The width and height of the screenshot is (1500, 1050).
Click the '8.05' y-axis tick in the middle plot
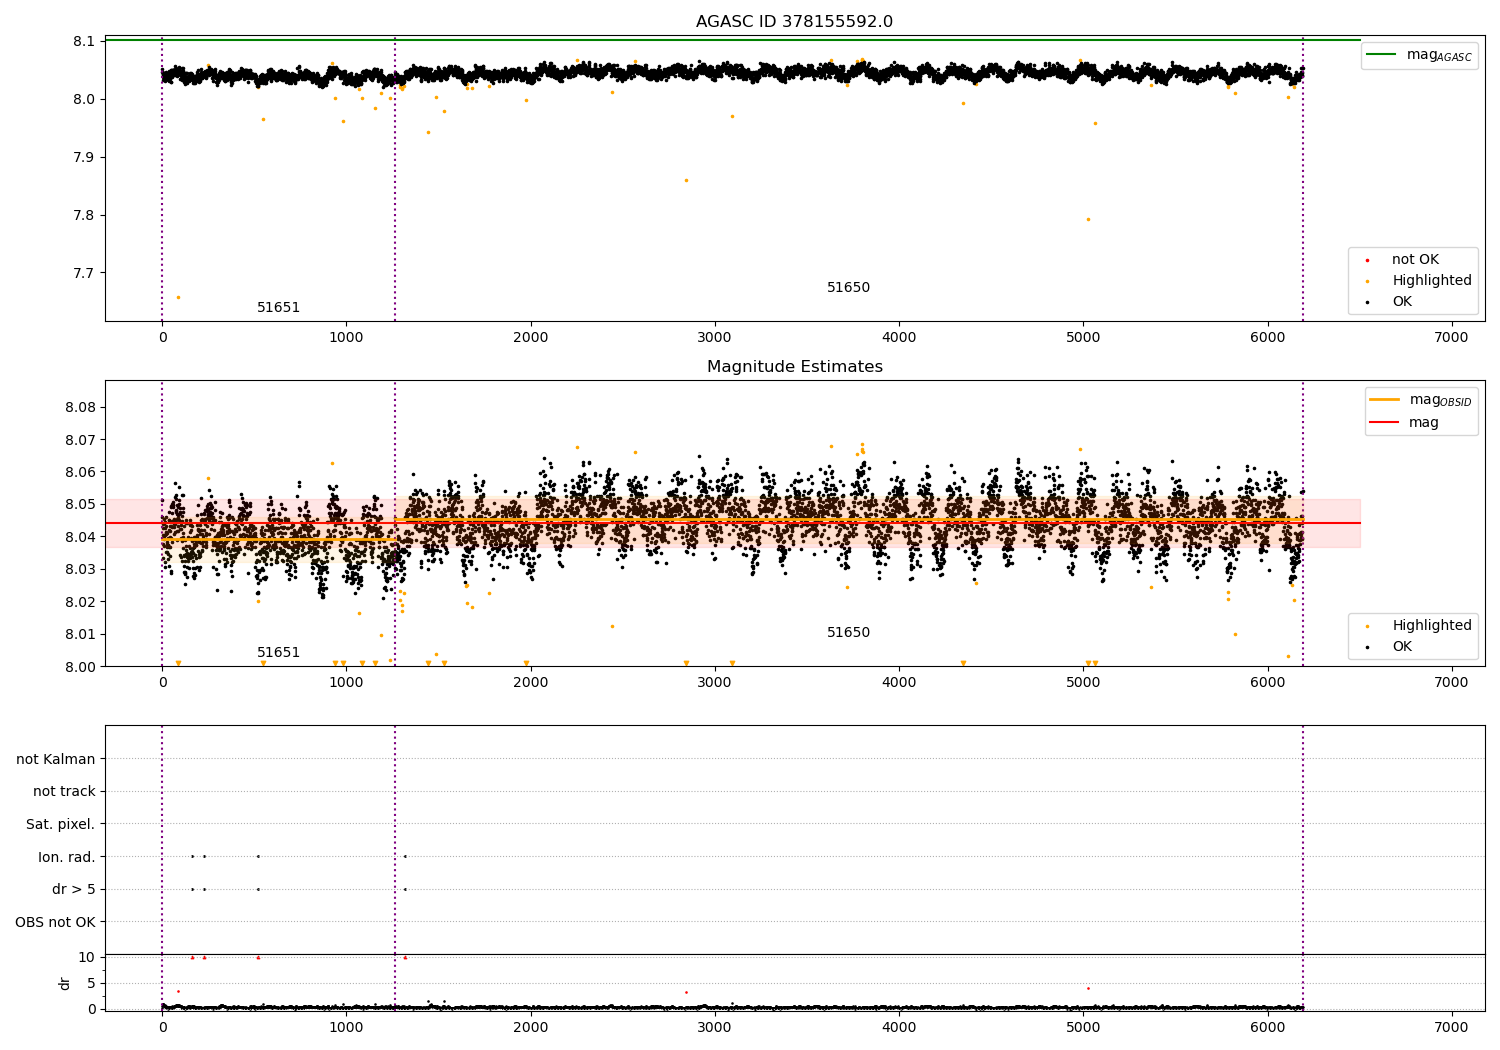(x=80, y=504)
